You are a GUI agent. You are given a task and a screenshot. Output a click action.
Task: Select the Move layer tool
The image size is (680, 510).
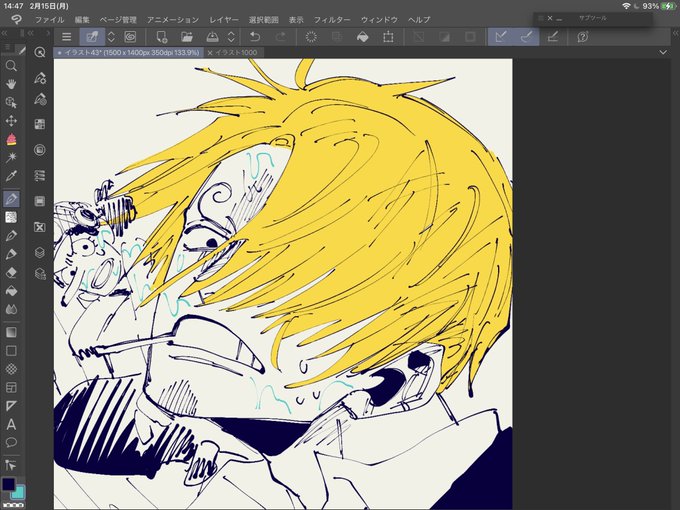[11, 121]
